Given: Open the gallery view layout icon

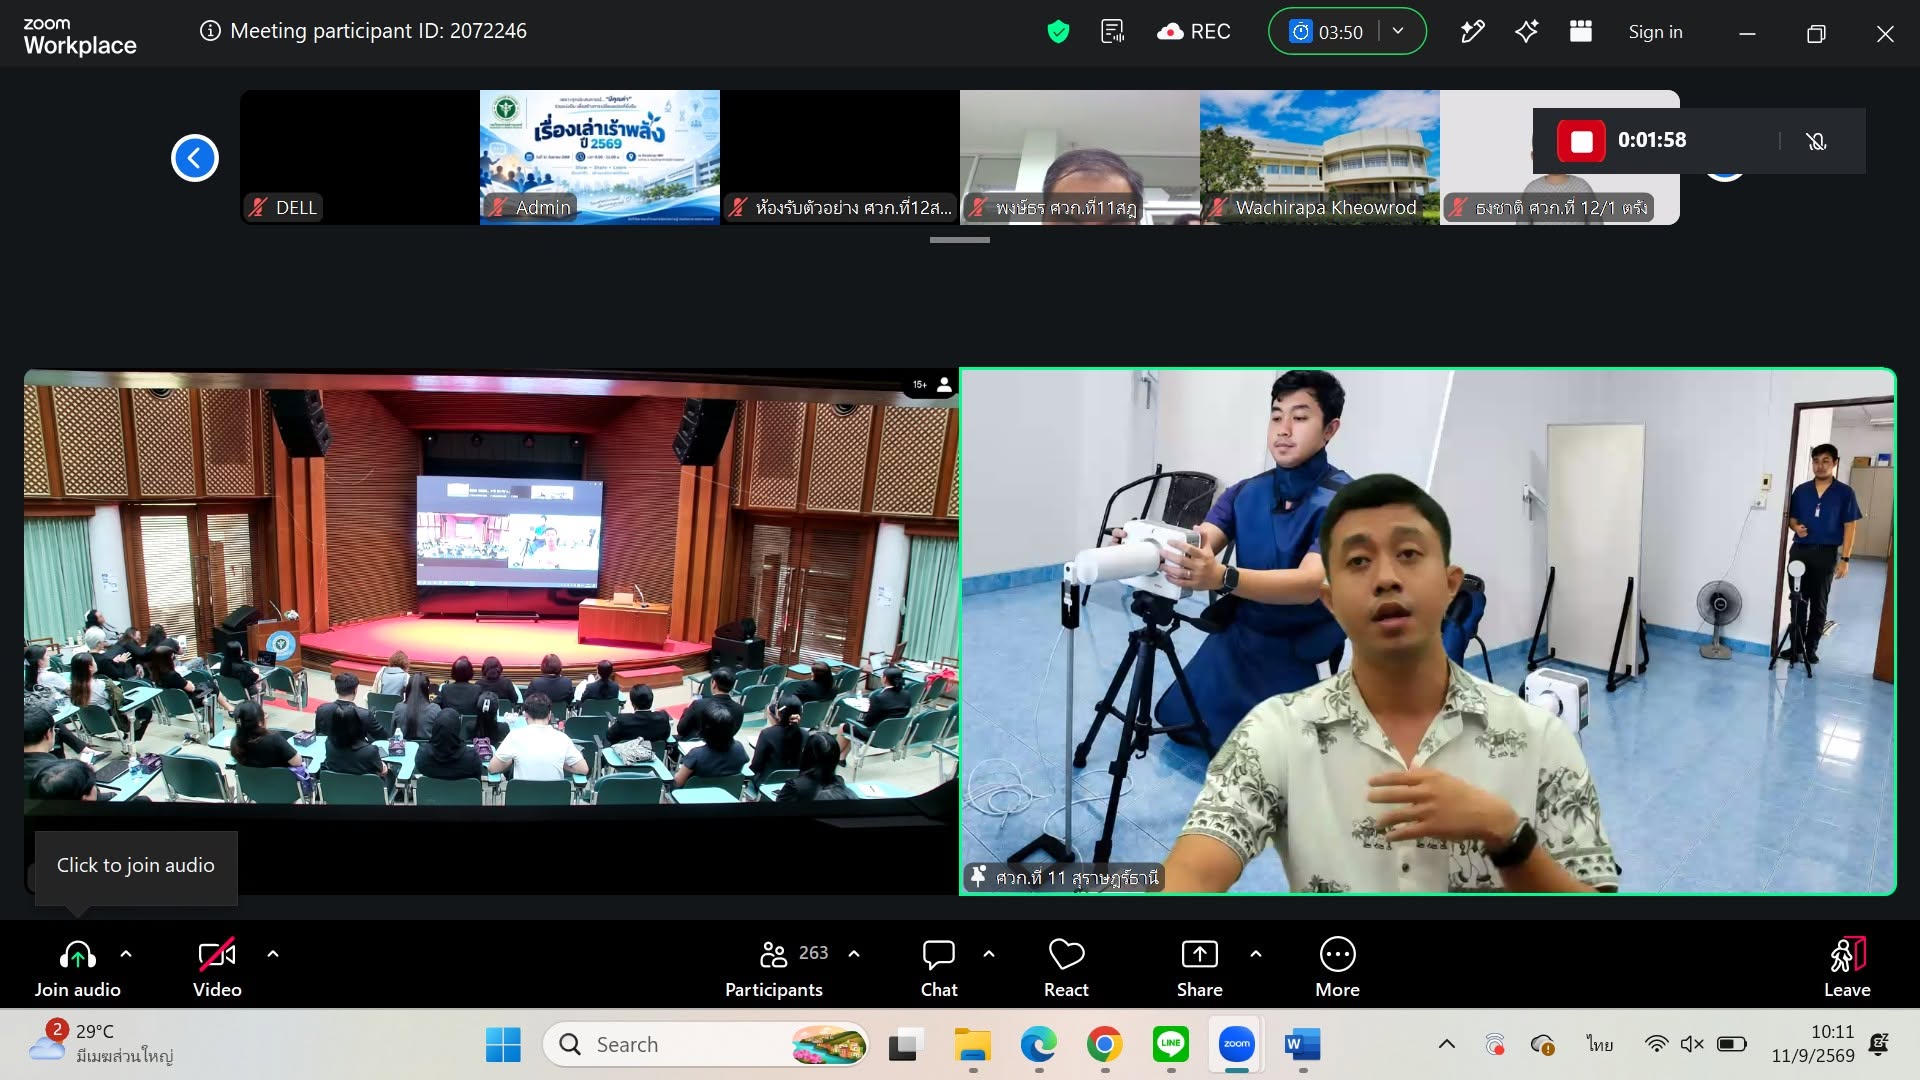Looking at the screenshot, I should point(1581,32).
